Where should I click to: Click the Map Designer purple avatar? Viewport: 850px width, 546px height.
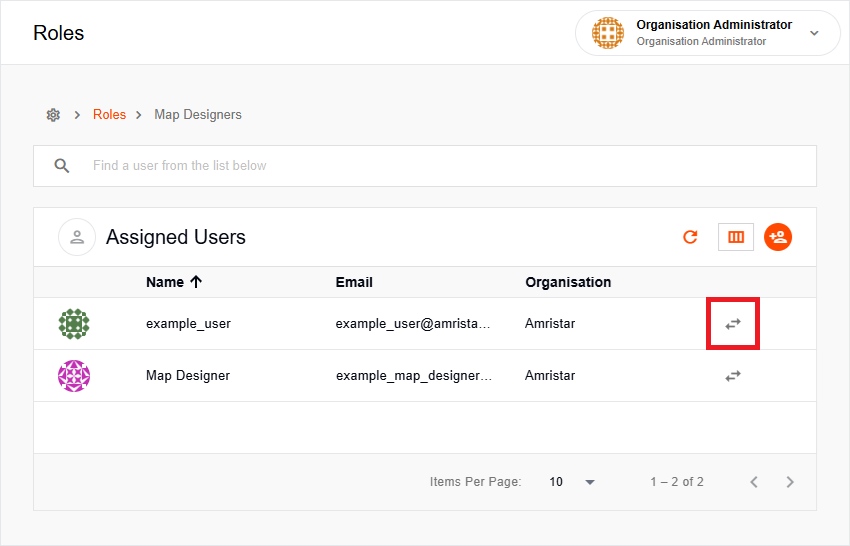pos(74,376)
